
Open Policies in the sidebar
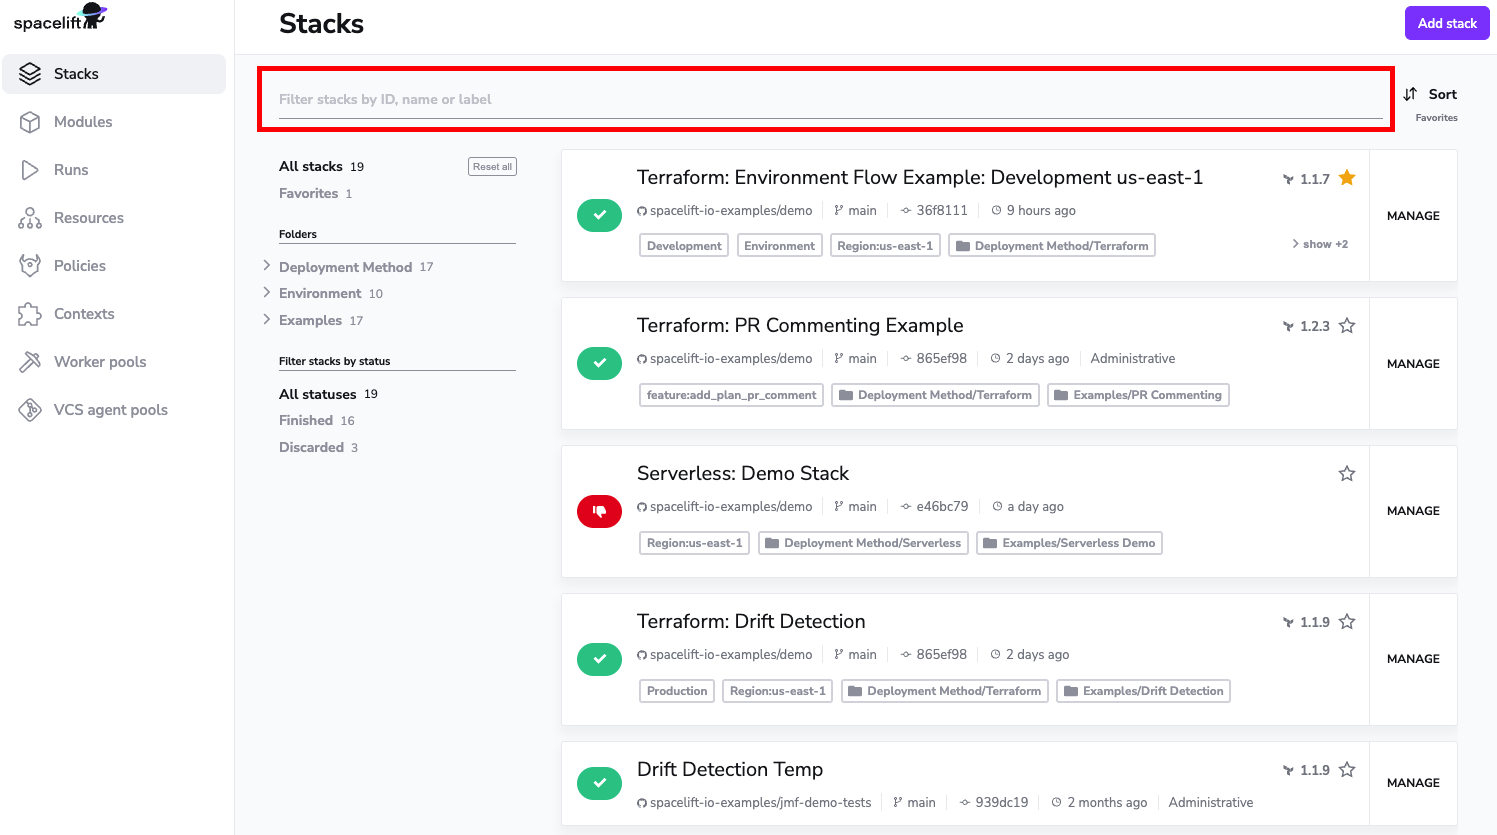coord(79,266)
